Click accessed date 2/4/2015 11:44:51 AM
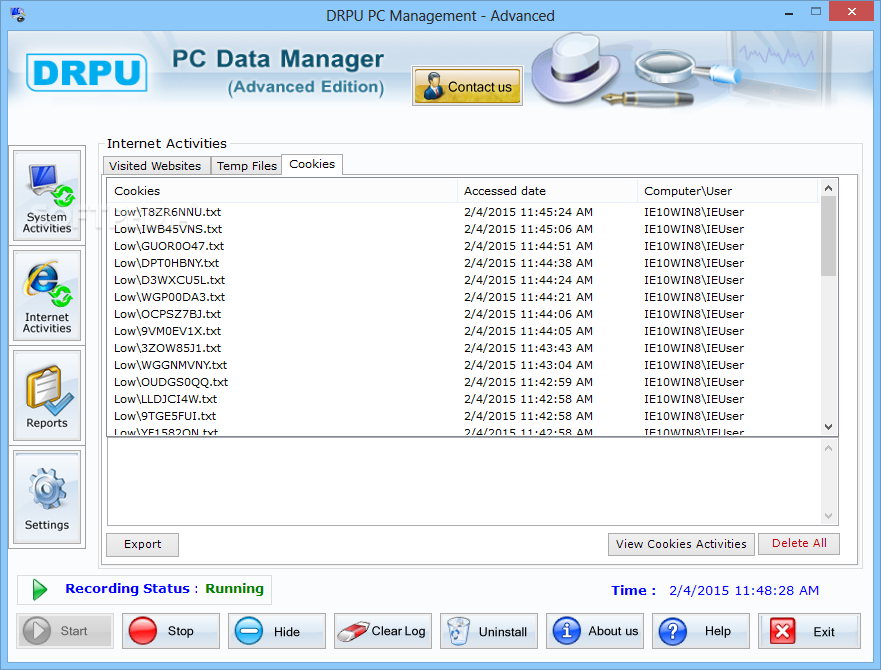Image resolution: width=881 pixels, height=670 pixels. tap(528, 246)
